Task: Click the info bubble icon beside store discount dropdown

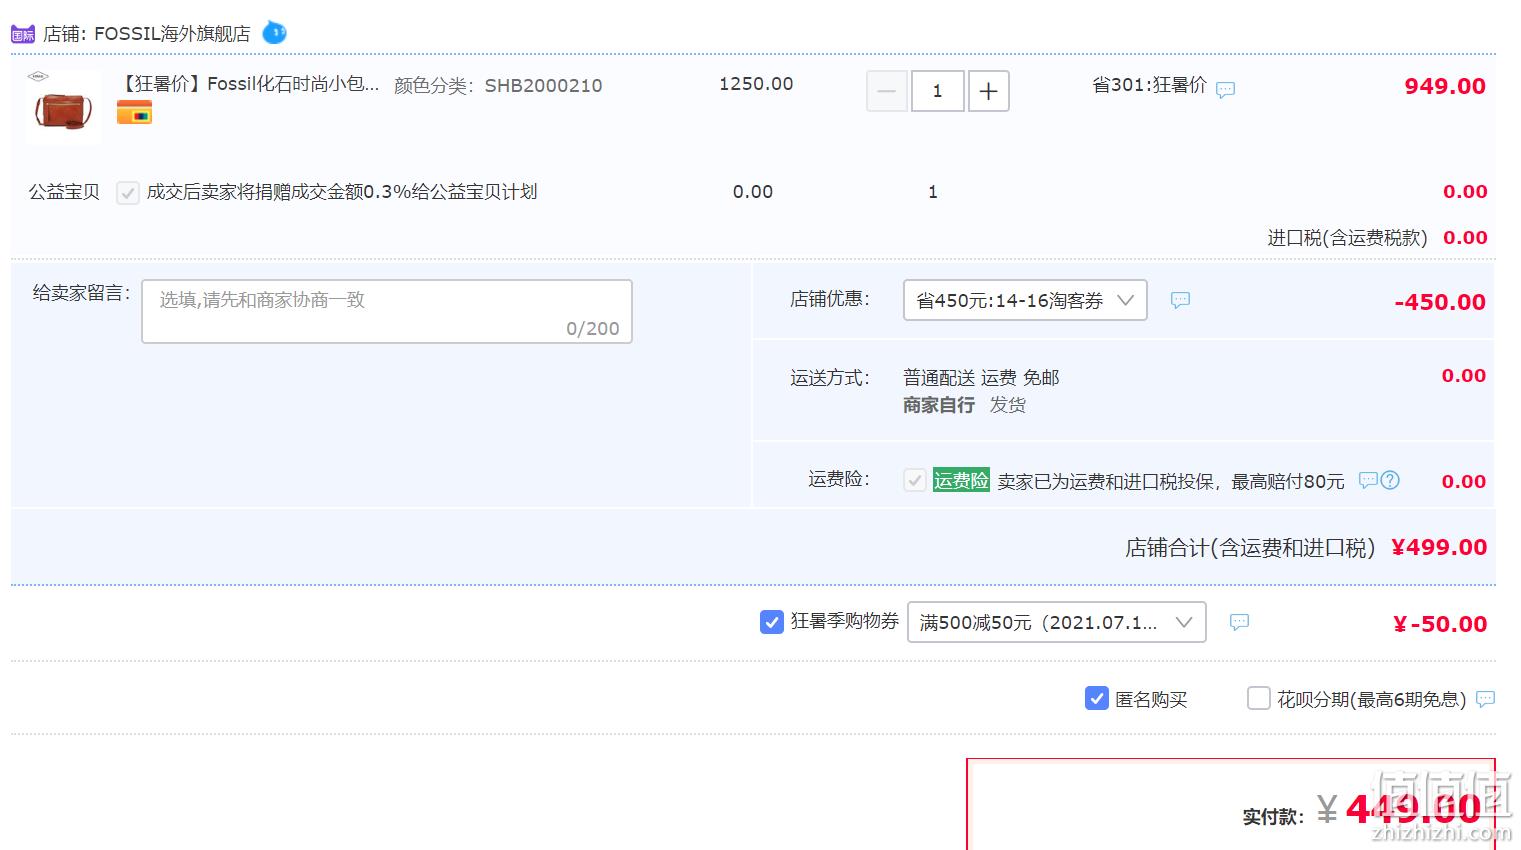Action: [1180, 300]
